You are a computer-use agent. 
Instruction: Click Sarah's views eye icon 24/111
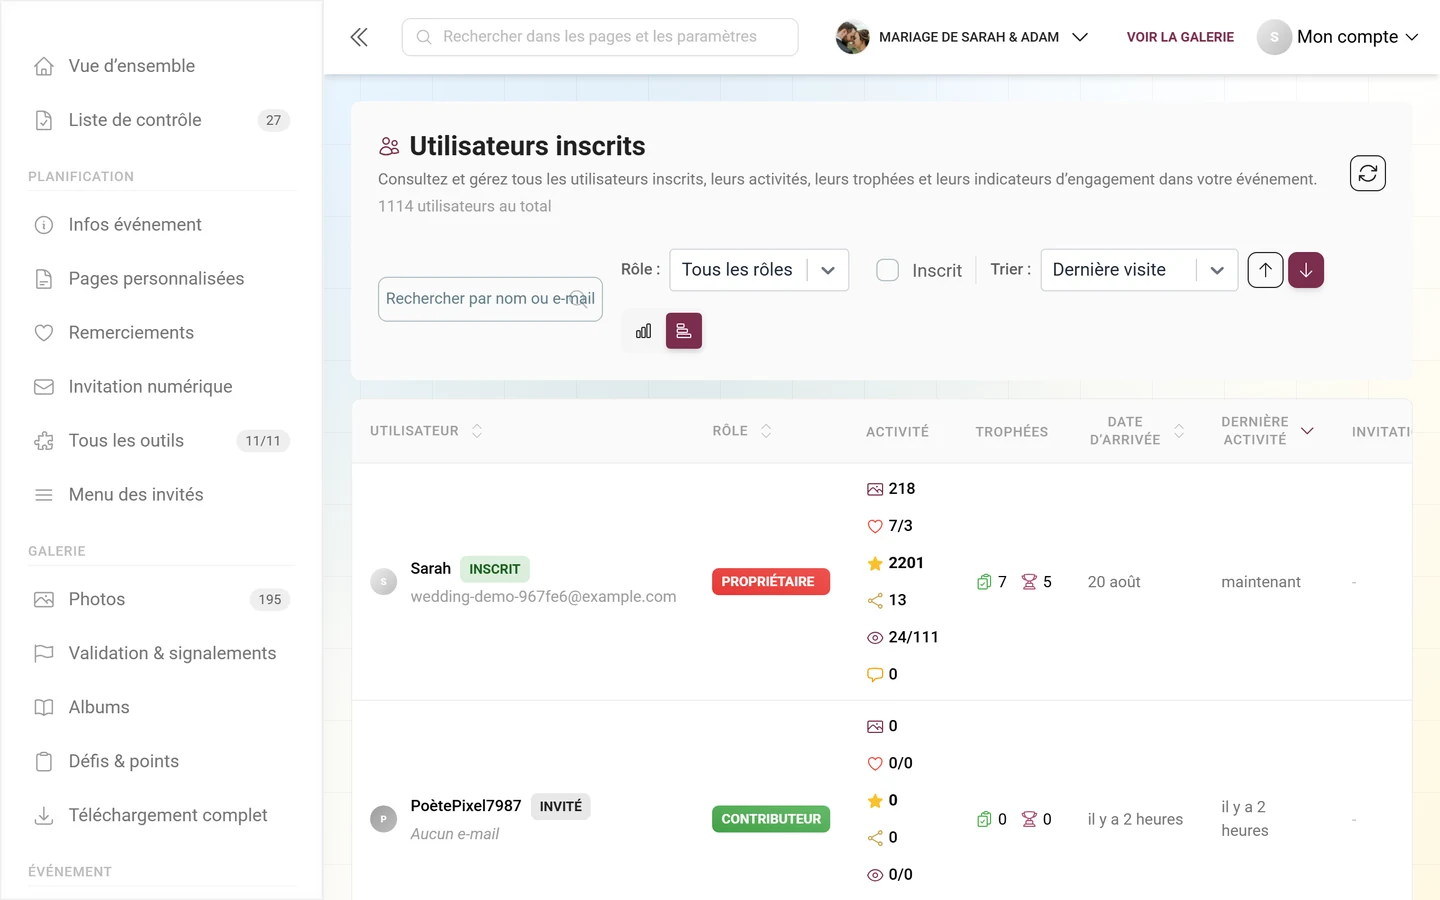point(875,637)
